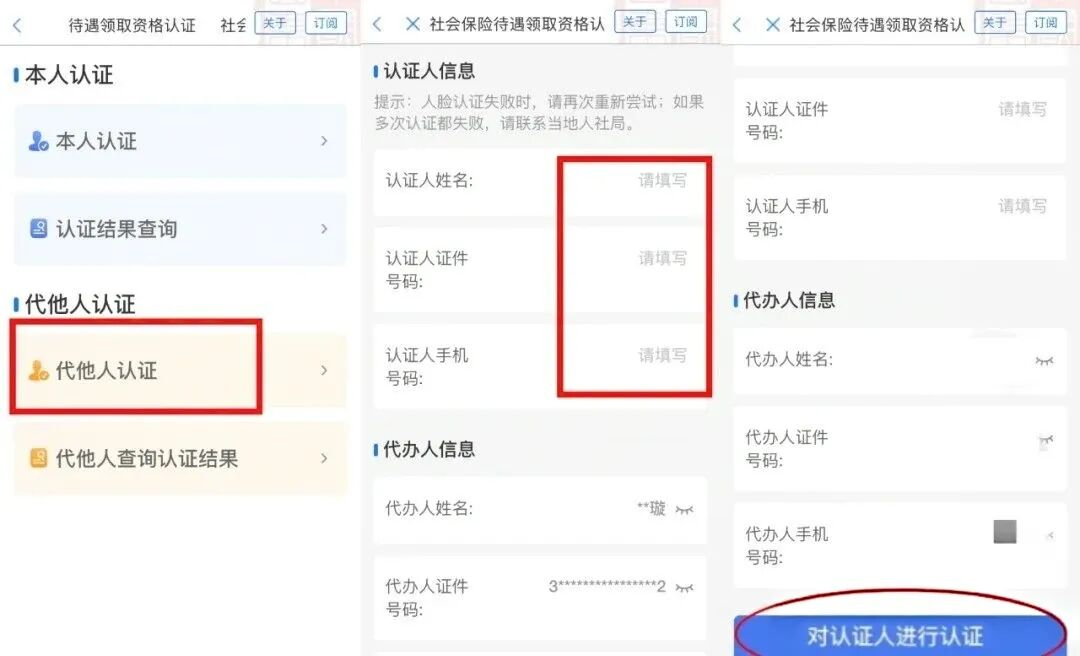
Task: Fill in the 认证人姓名 field
Action: [x=541, y=182]
